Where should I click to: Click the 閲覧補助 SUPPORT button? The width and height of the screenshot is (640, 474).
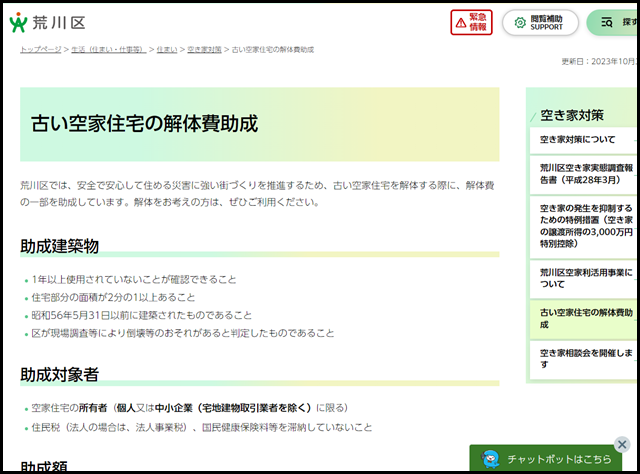click(540, 22)
